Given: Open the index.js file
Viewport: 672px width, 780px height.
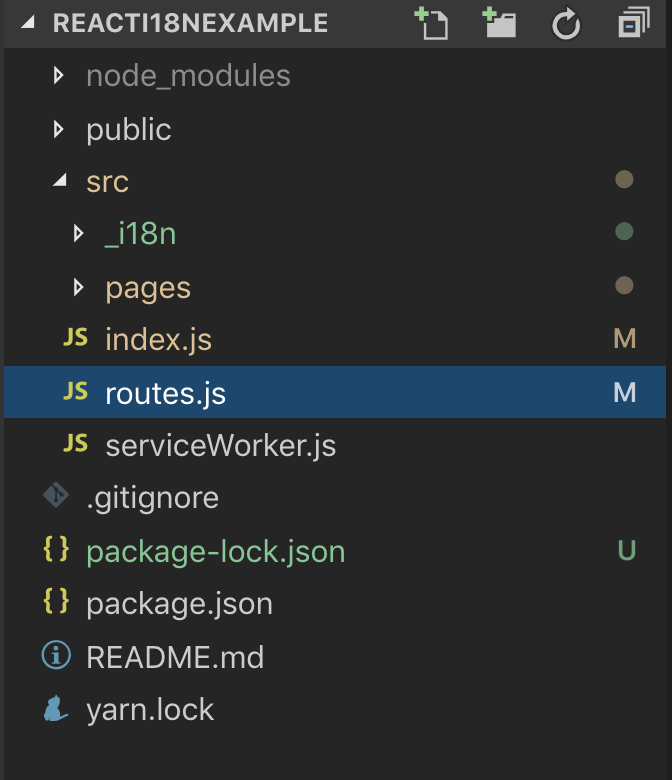Looking at the screenshot, I should point(159,340).
